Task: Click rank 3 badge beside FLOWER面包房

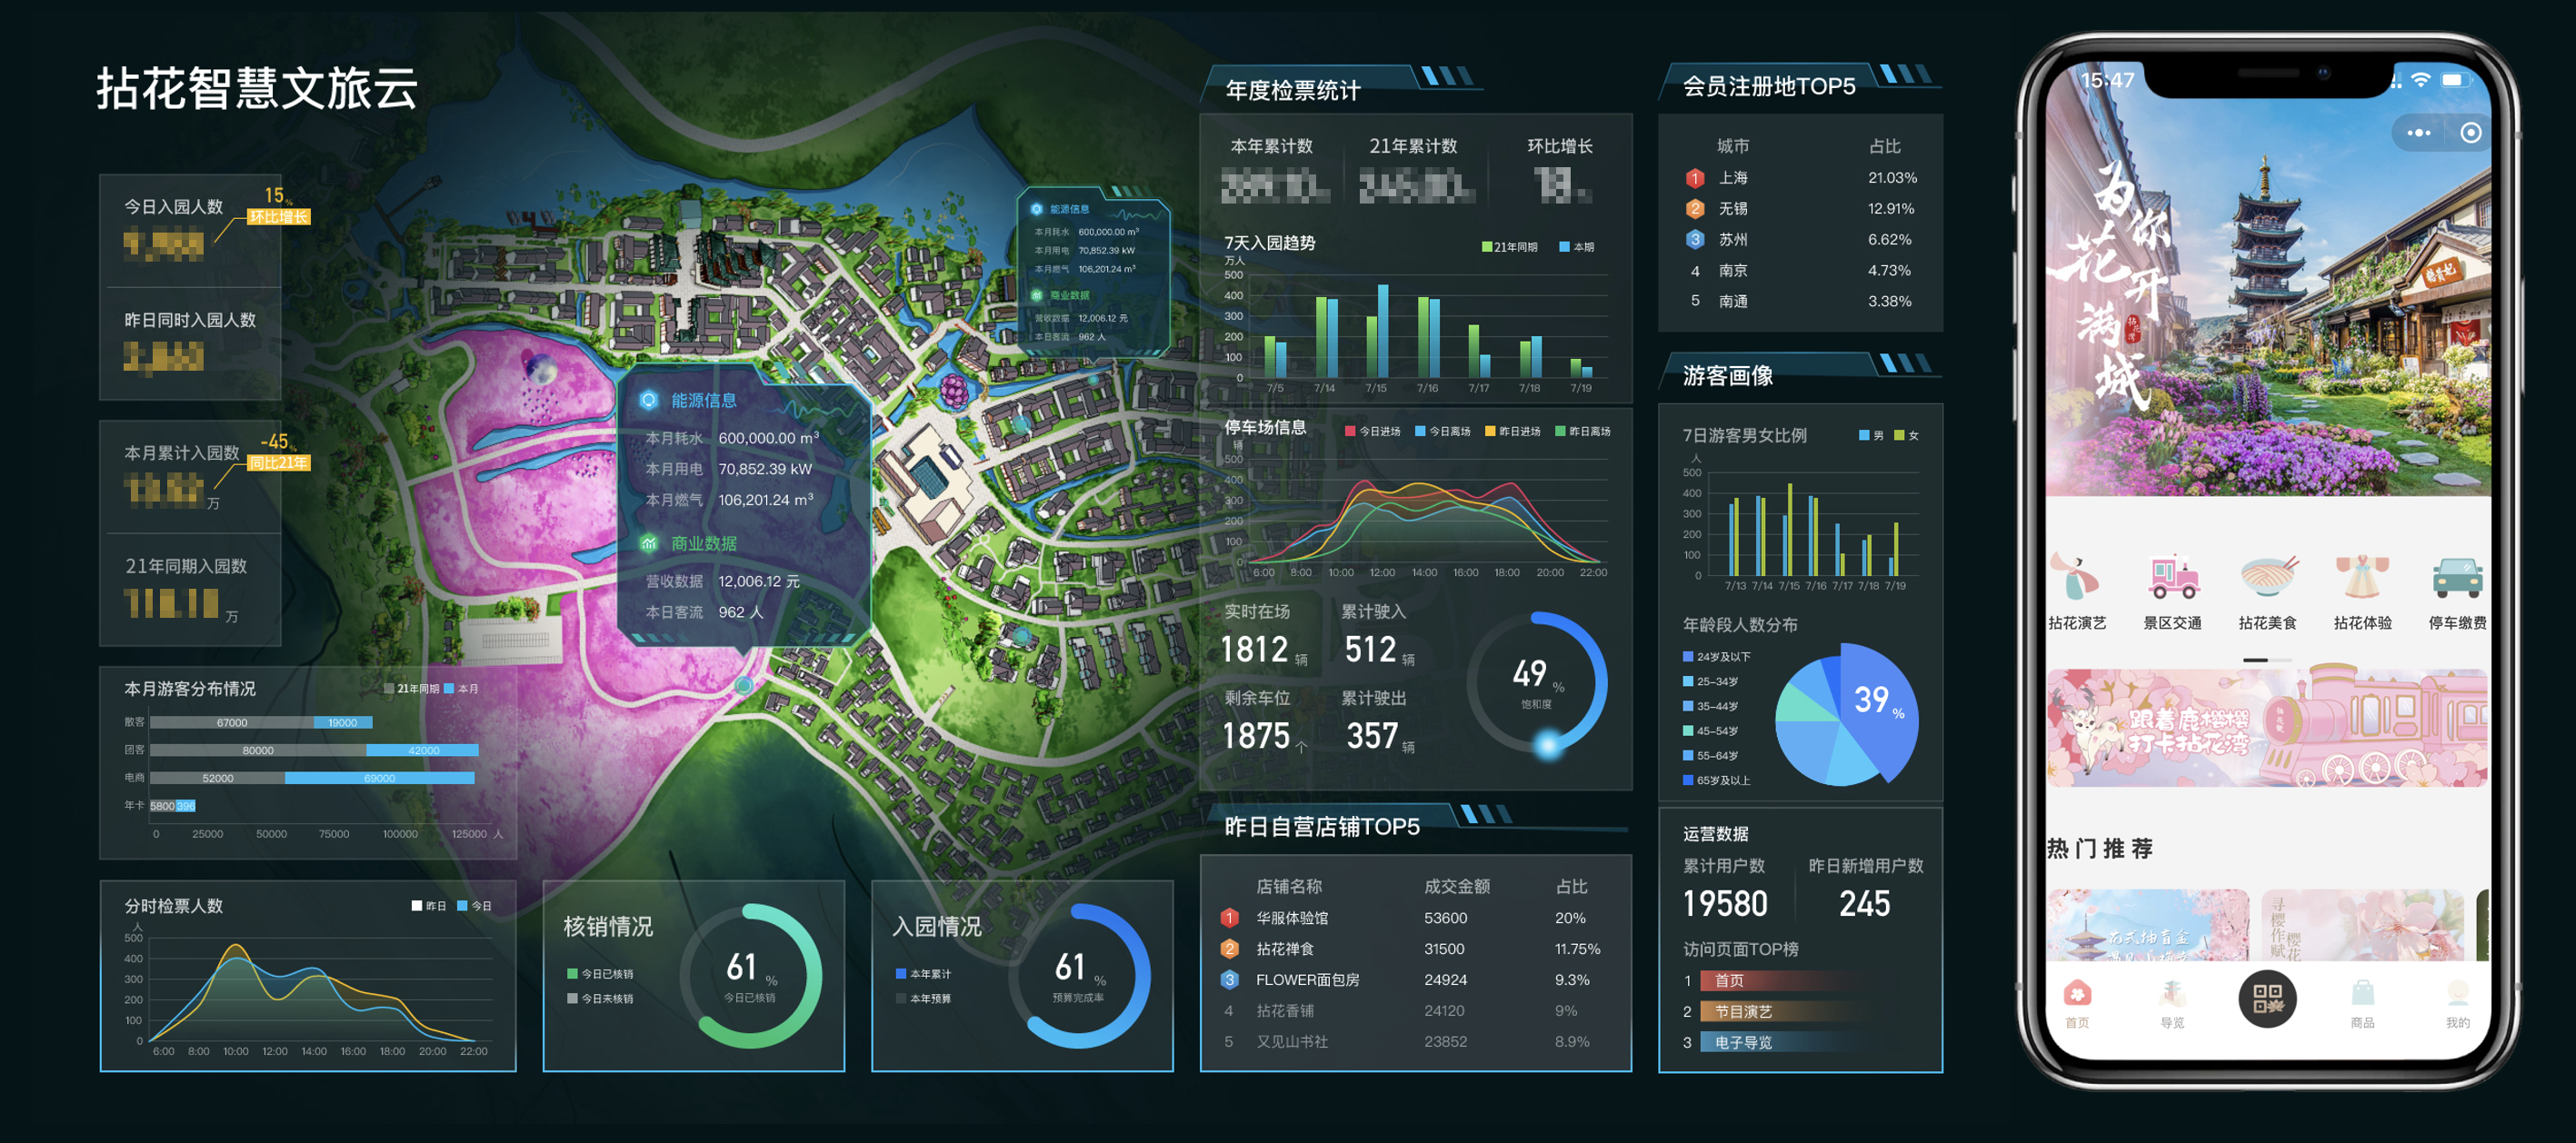Action: point(1229,980)
